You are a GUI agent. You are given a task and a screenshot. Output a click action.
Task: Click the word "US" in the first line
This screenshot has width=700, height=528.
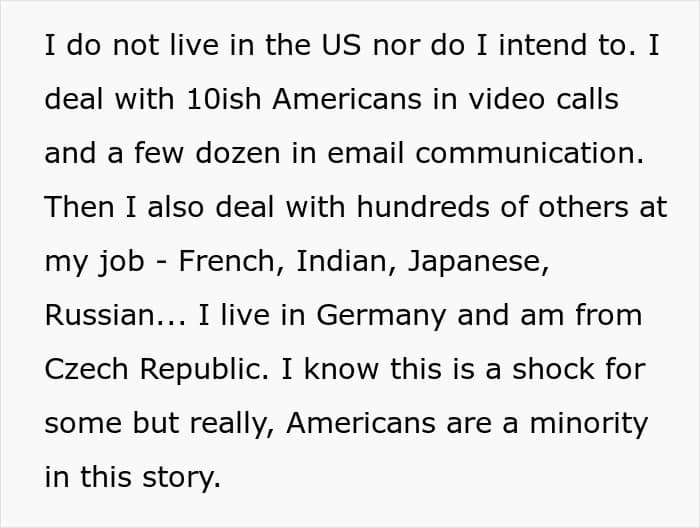click(x=337, y=47)
